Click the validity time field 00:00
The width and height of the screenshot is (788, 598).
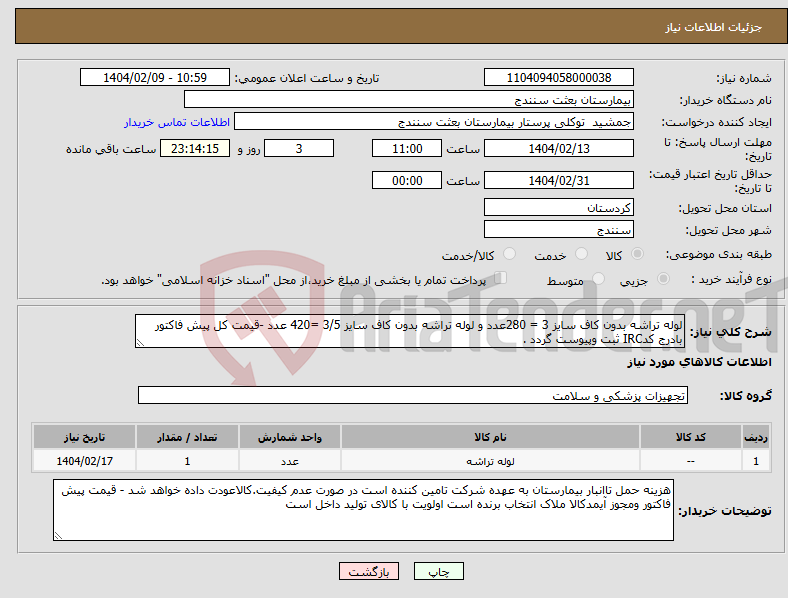(407, 180)
